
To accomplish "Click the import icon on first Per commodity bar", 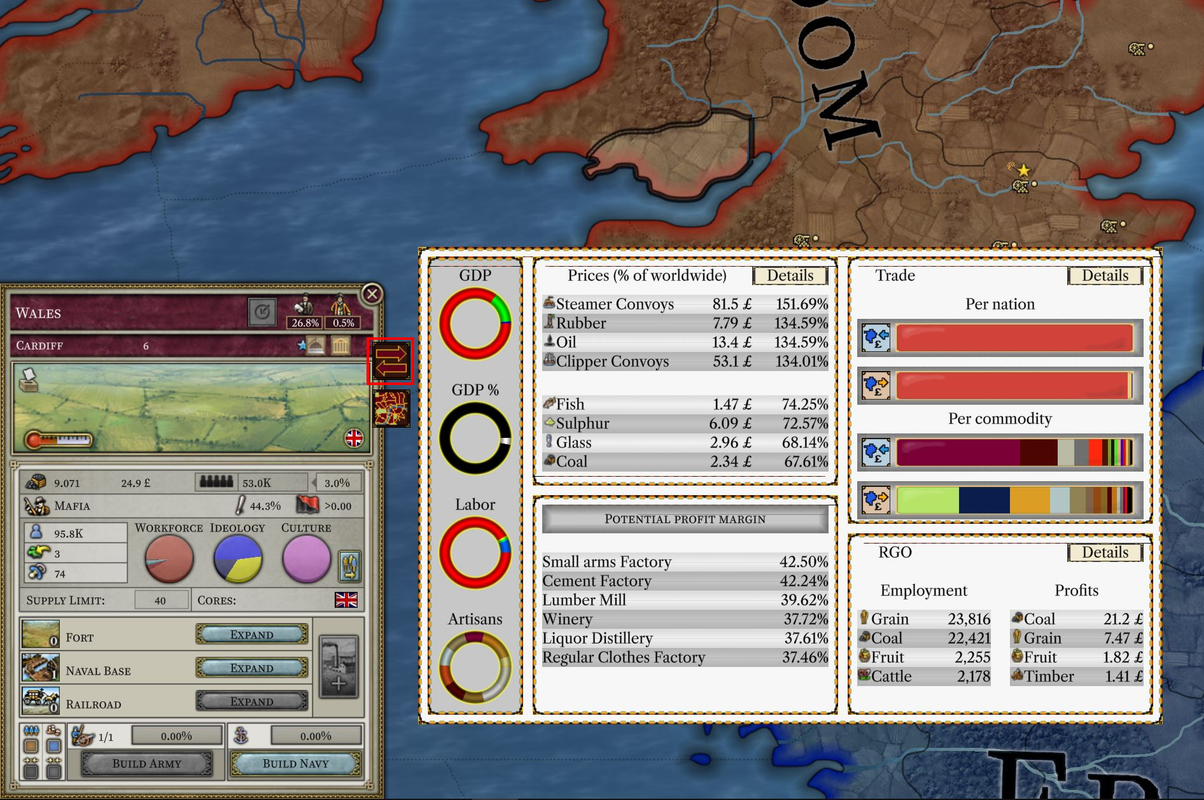I will (875, 453).
